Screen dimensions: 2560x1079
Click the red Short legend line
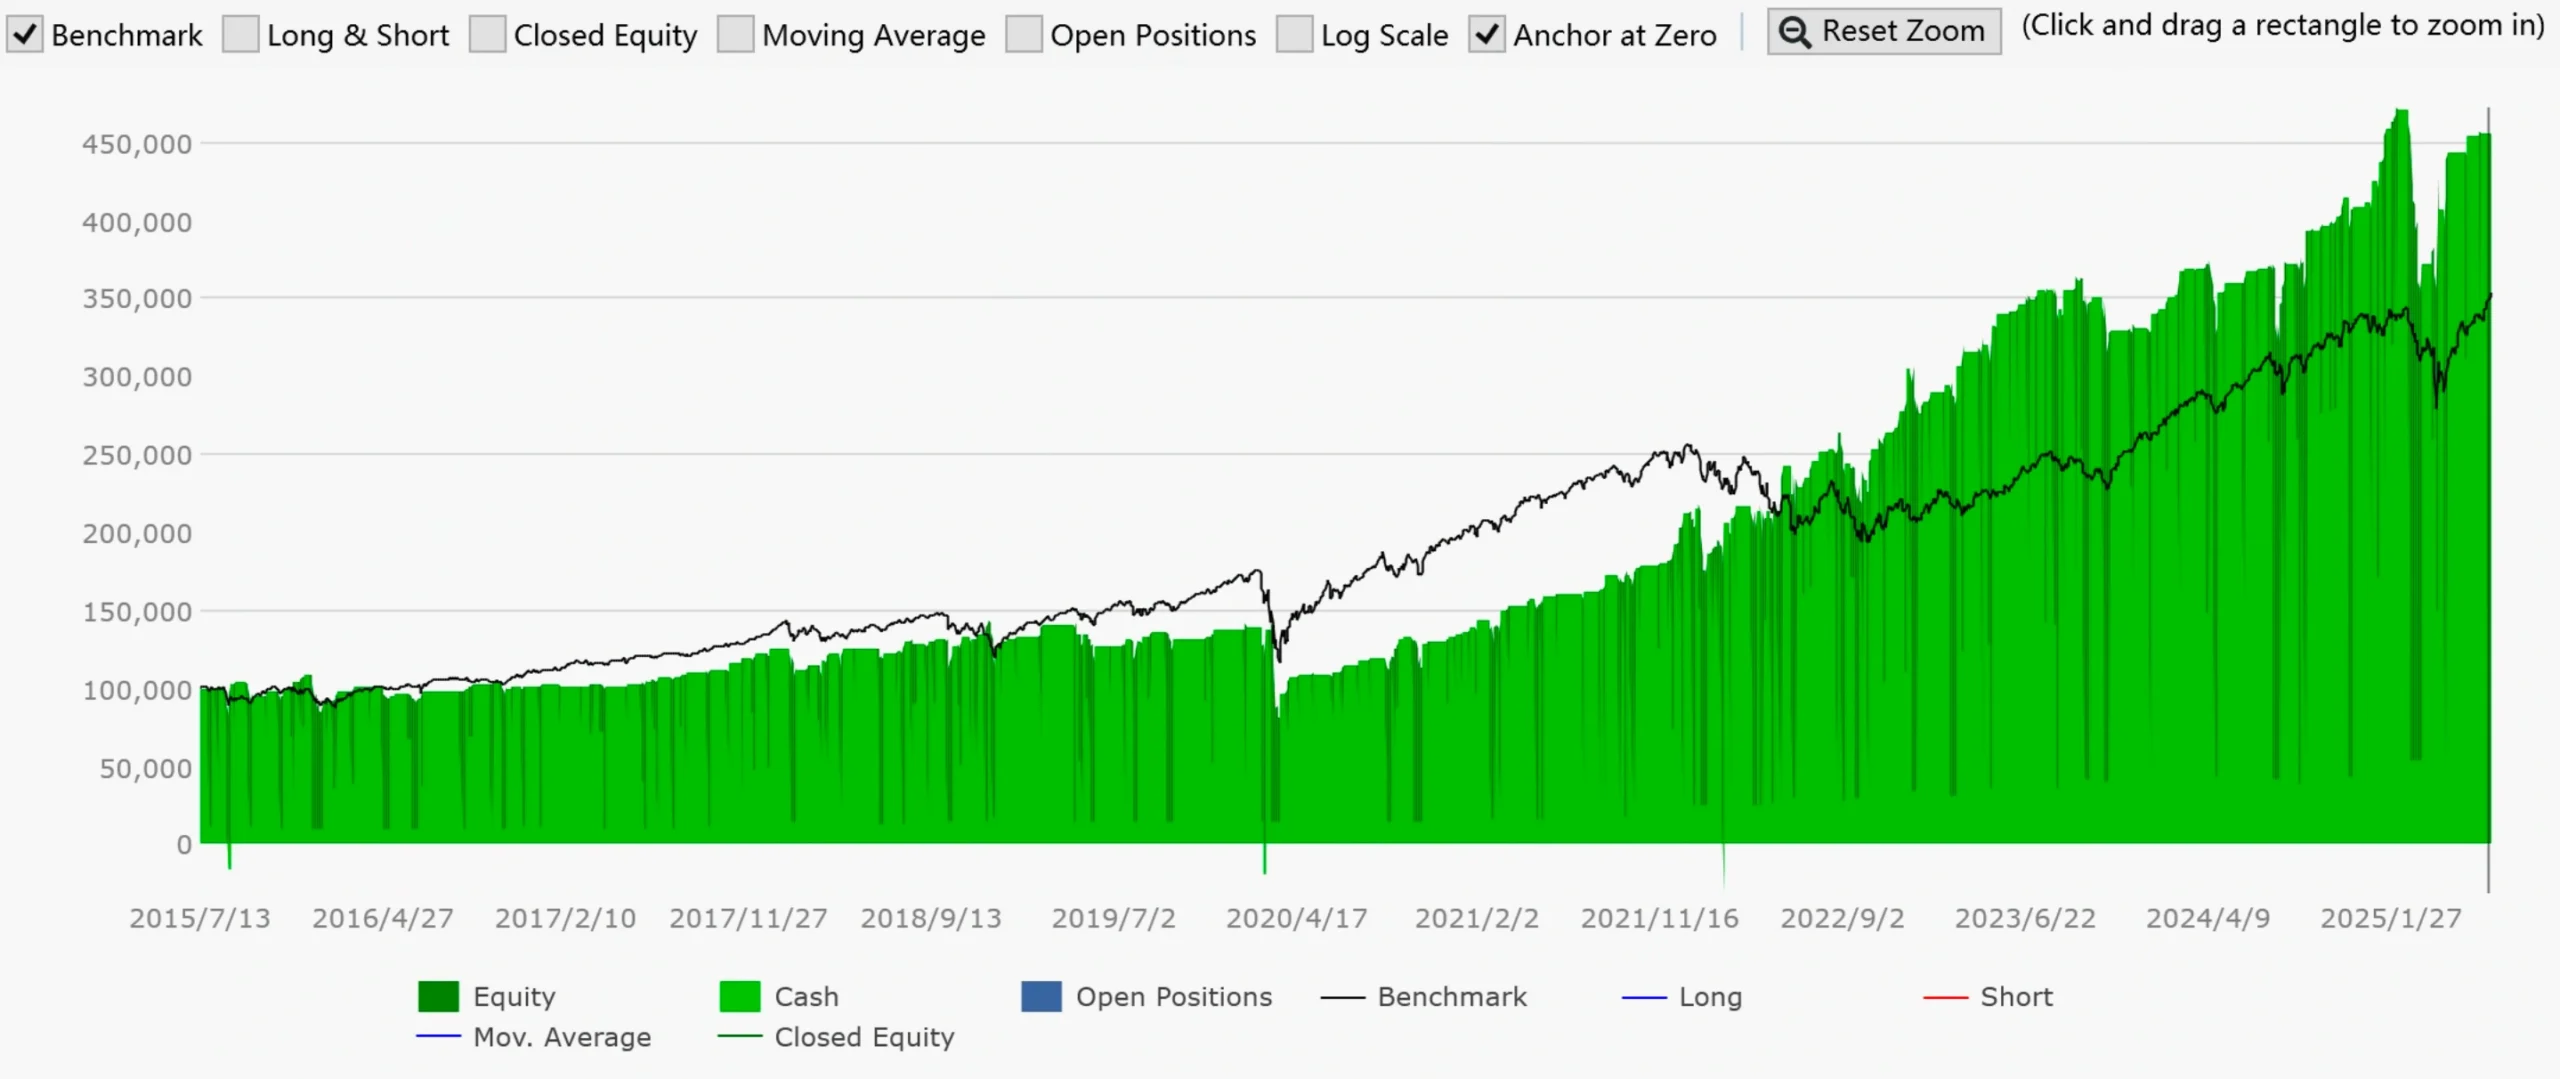(1945, 998)
